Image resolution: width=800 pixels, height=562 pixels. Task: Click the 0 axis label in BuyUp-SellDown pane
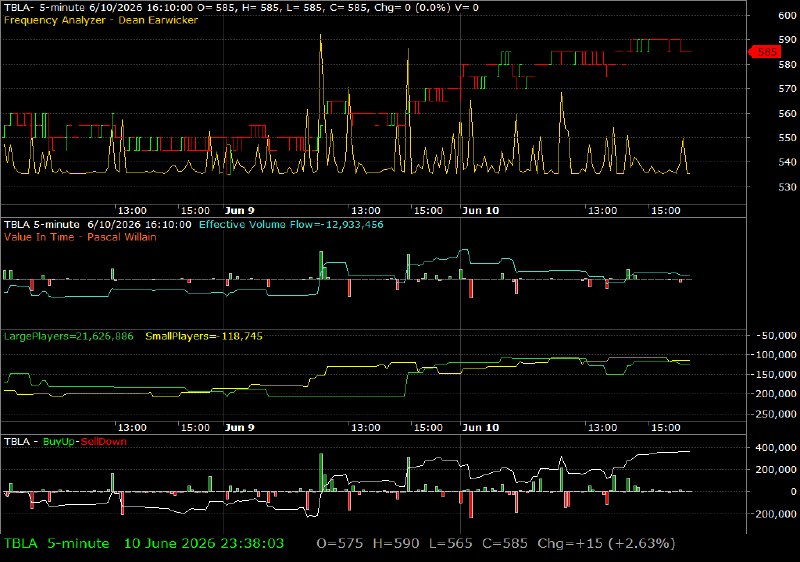[793, 492]
